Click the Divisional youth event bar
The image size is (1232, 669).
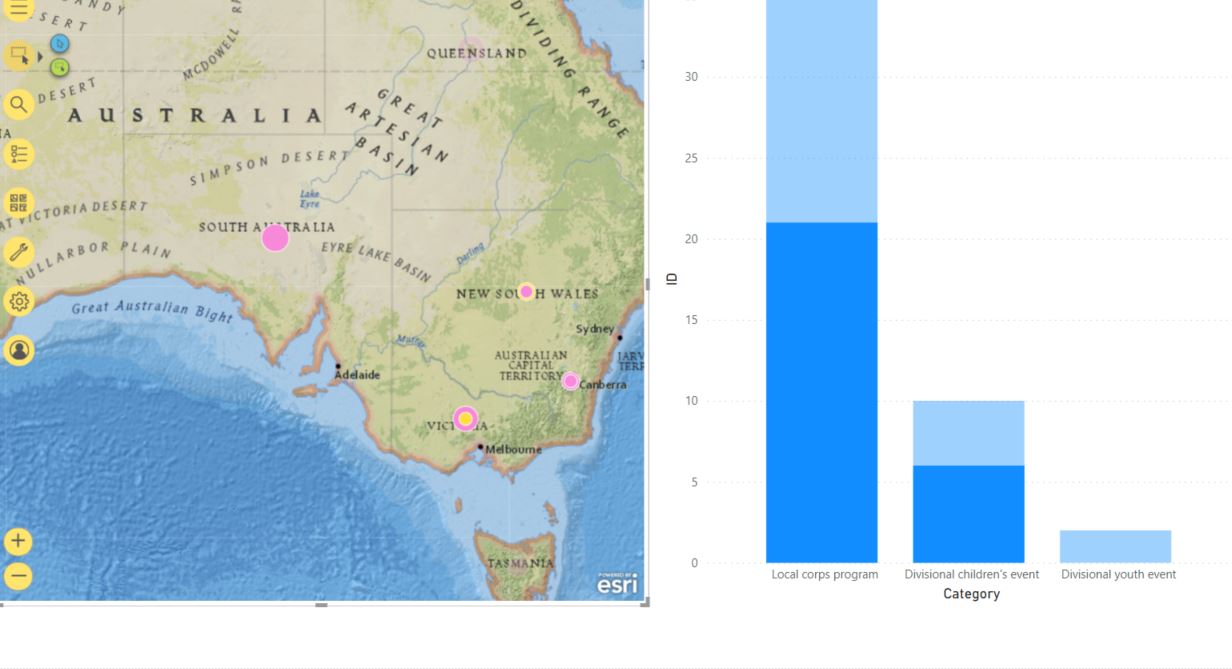point(1115,547)
